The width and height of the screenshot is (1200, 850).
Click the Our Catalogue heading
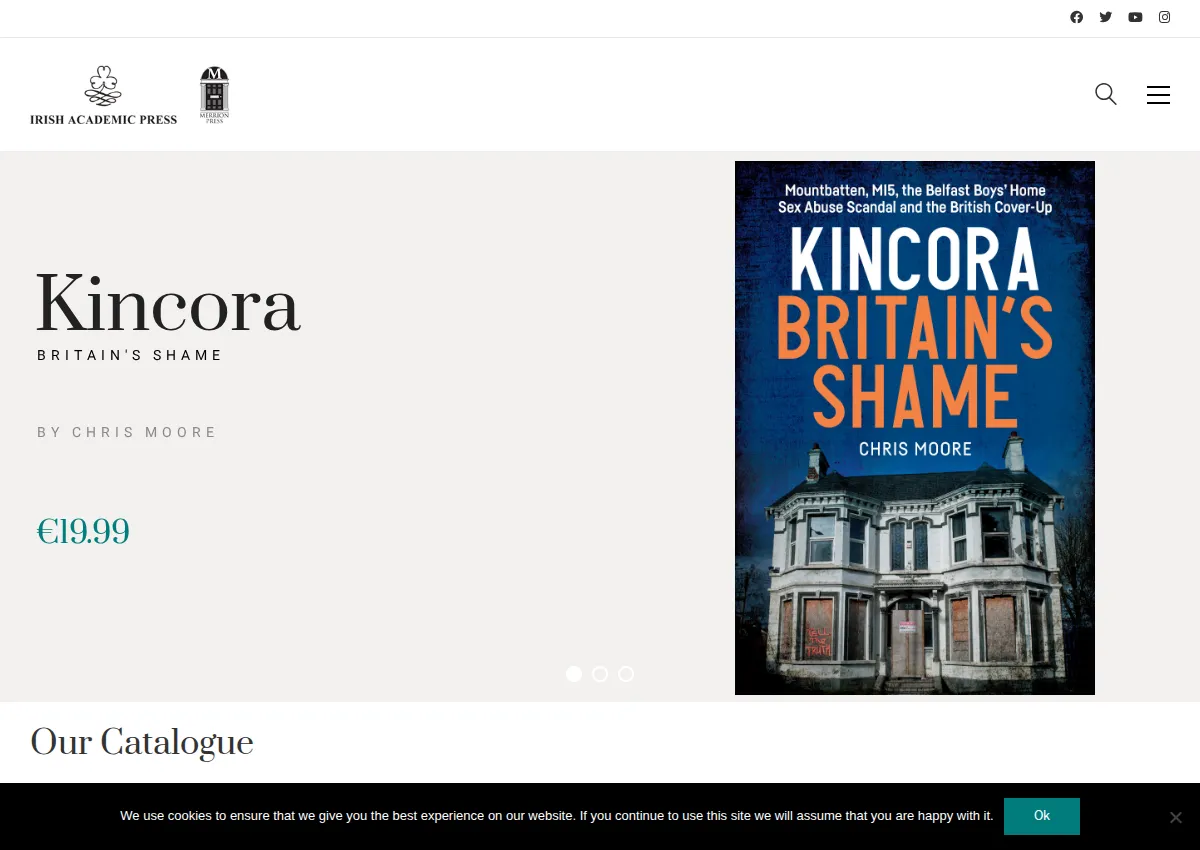142,743
